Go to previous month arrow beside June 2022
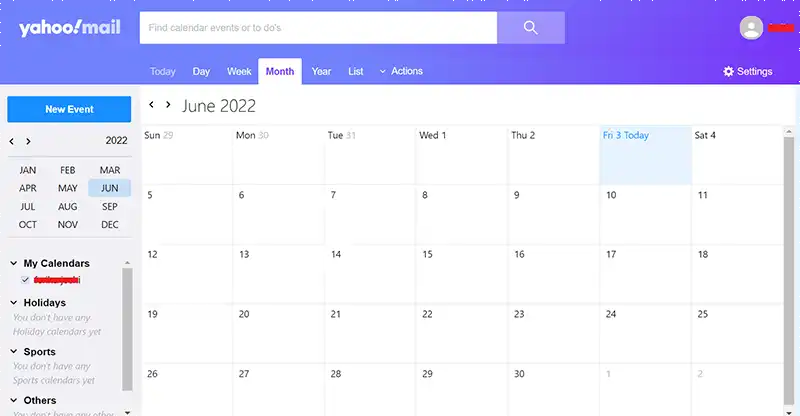The width and height of the screenshot is (800, 416). 152,105
